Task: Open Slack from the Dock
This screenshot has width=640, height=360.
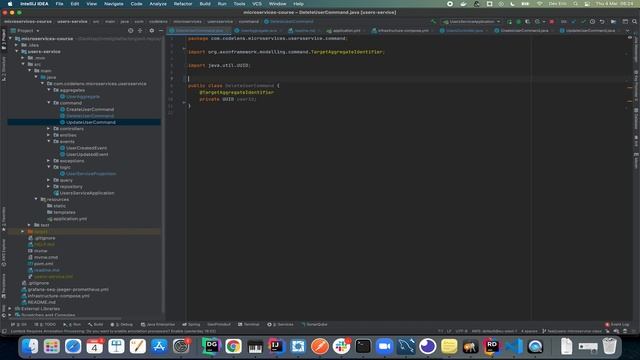Action: pyautogui.click(x=341, y=347)
